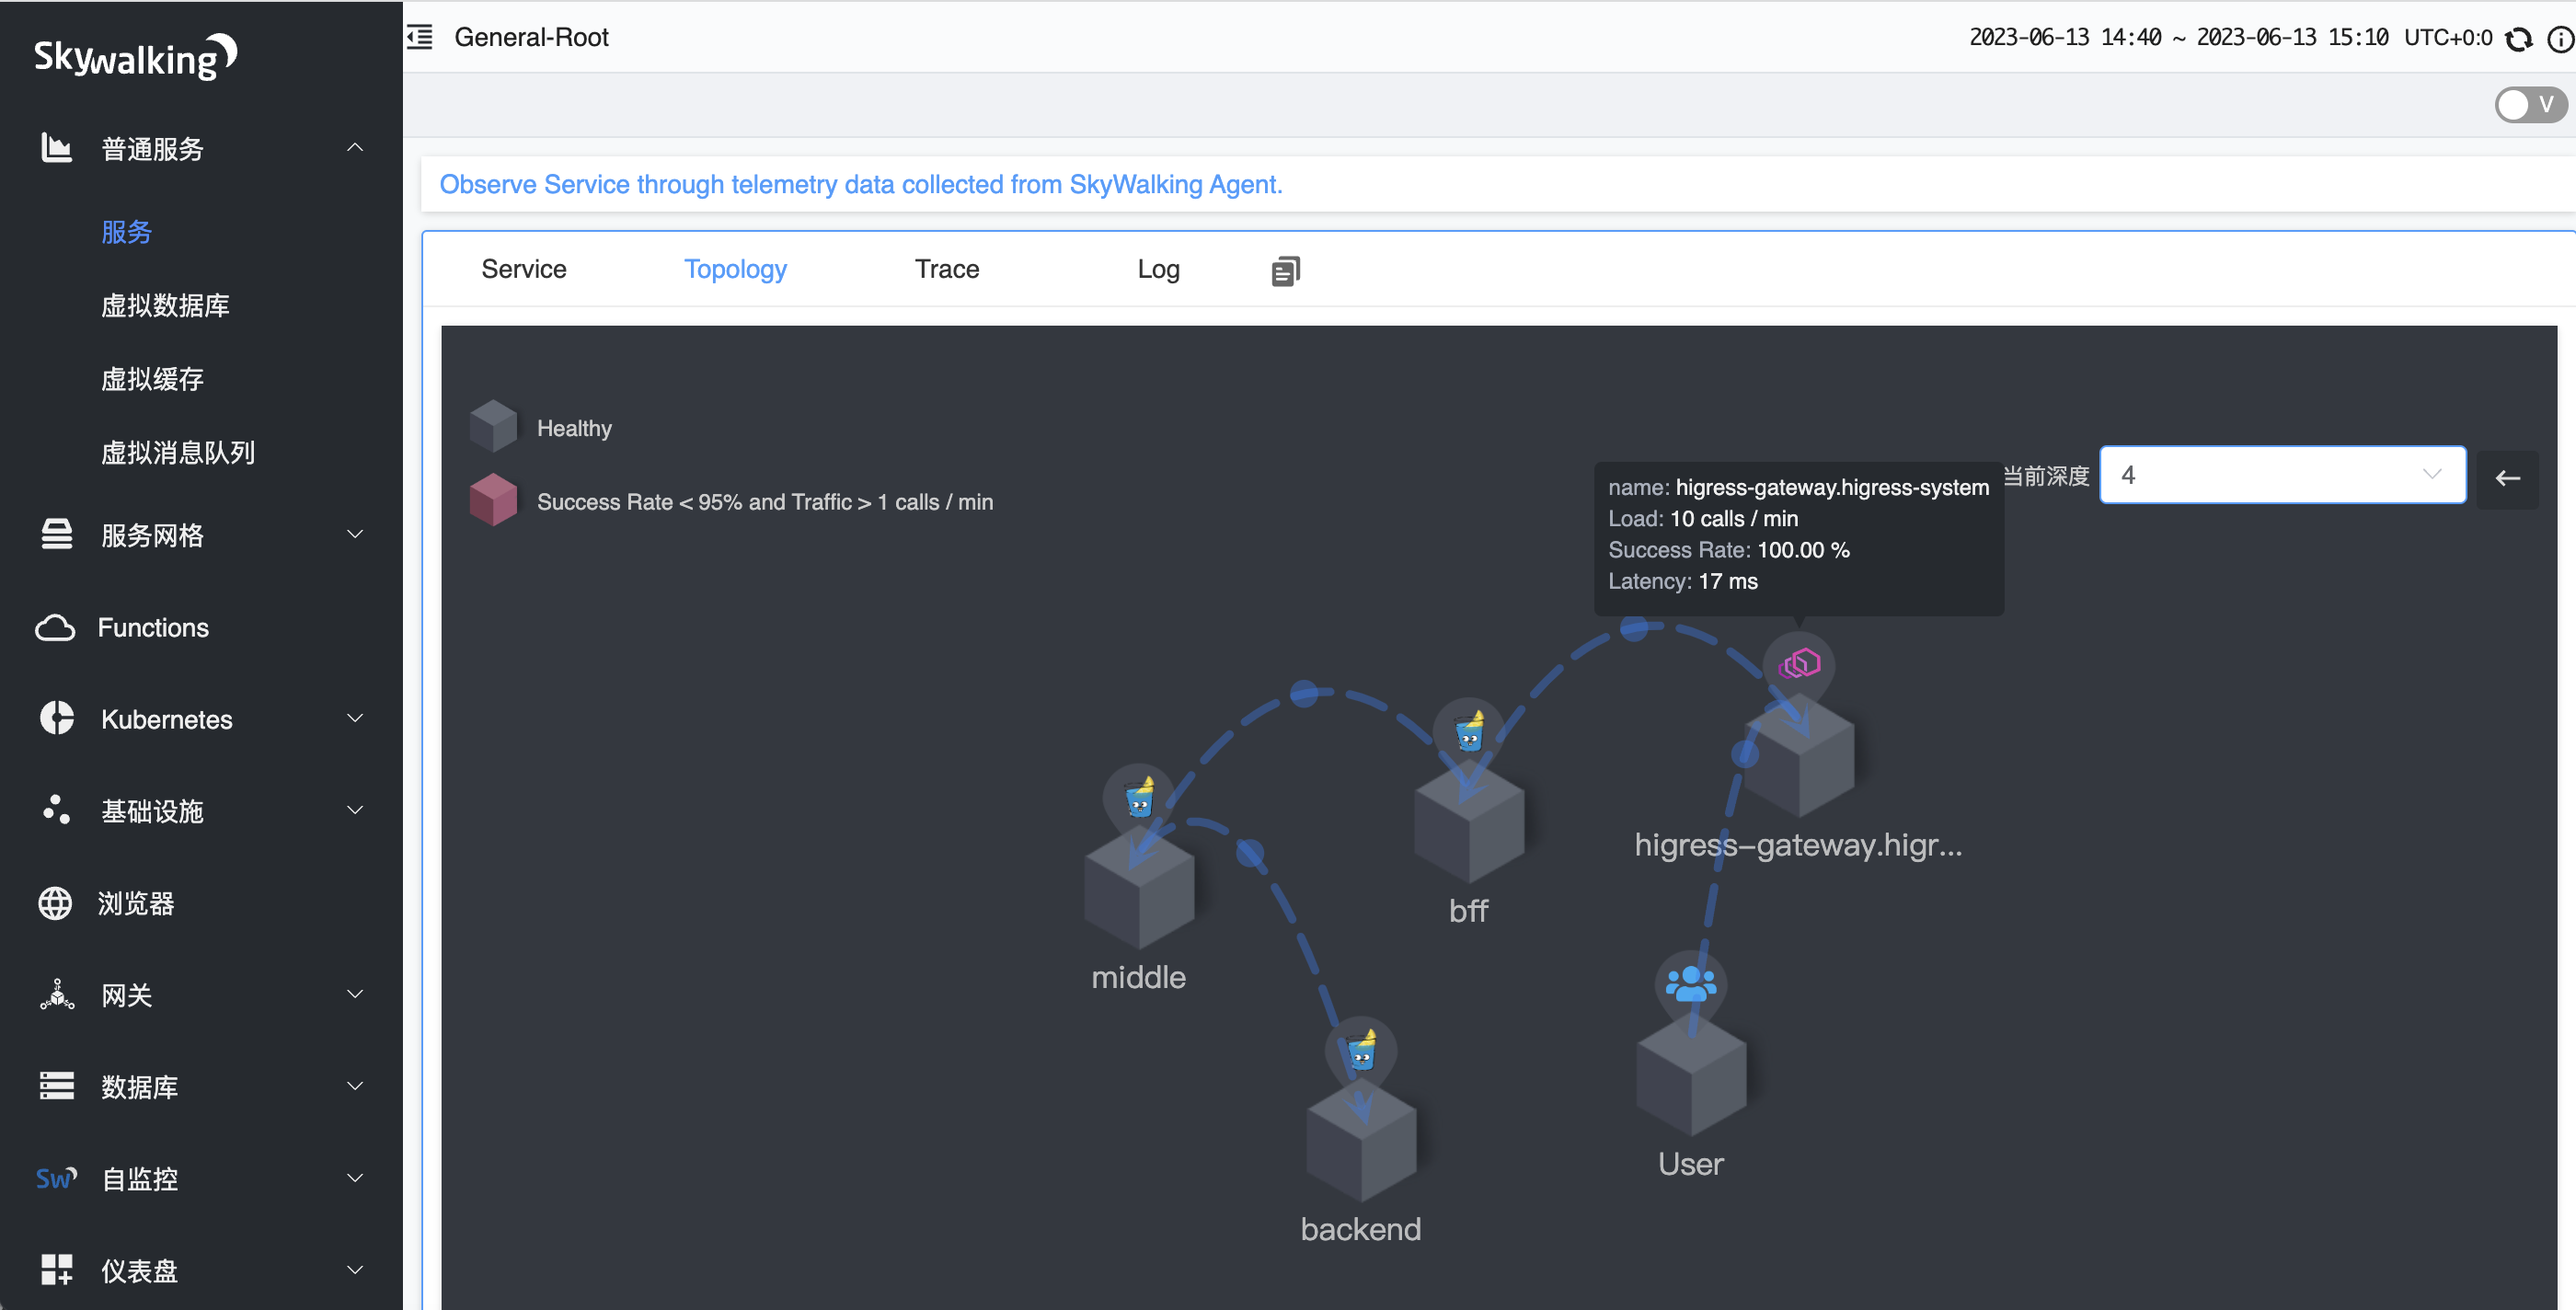
Task: Click the sidebar collapse menu icon
Action: pos(420,37)
